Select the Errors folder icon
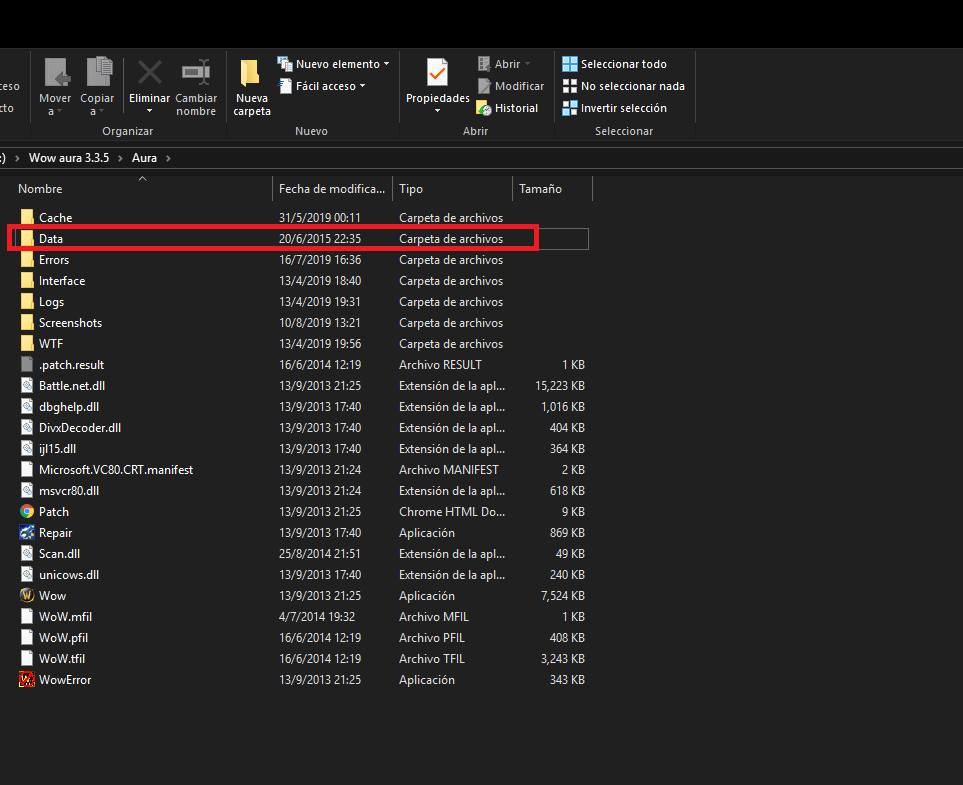Screen dimensions: 963x785 pyautogui.click(x=27, y=260)
